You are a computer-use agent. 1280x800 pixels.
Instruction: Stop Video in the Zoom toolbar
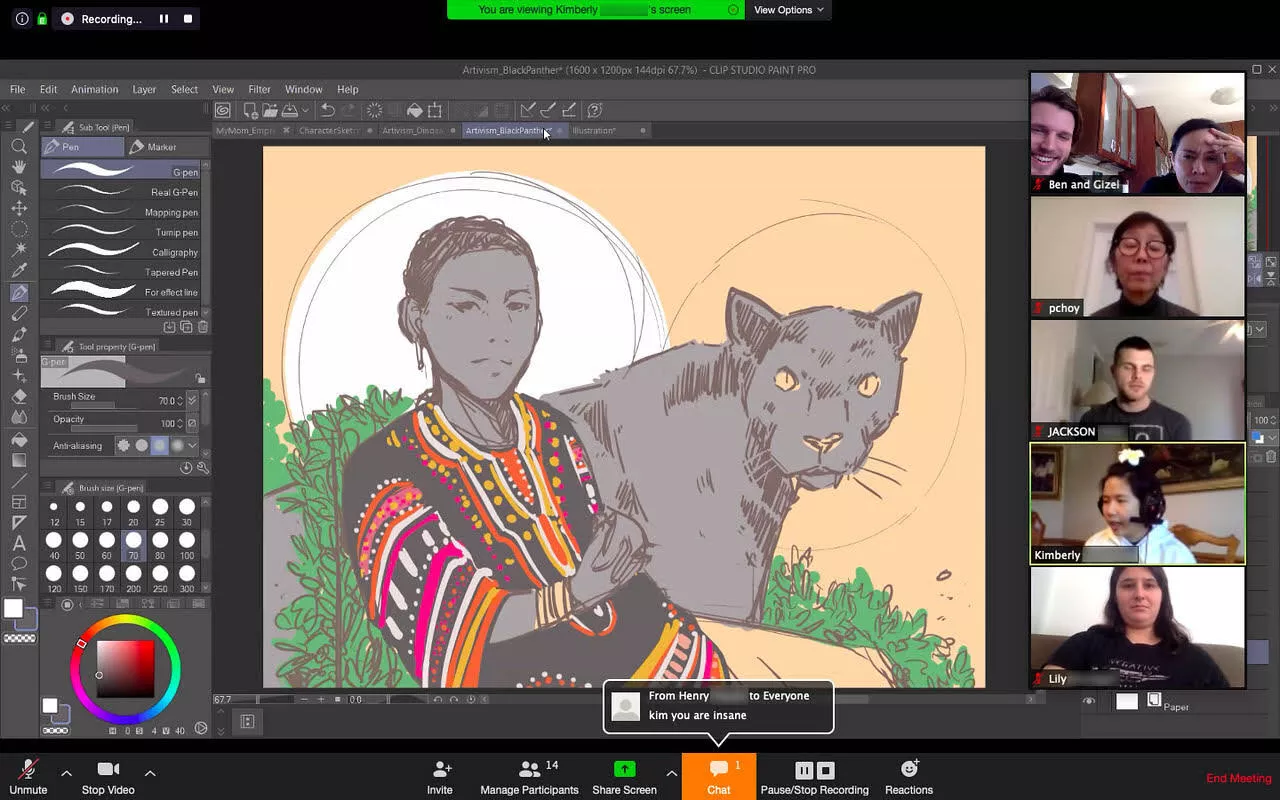pyautogui.click(x=108, y=776)
